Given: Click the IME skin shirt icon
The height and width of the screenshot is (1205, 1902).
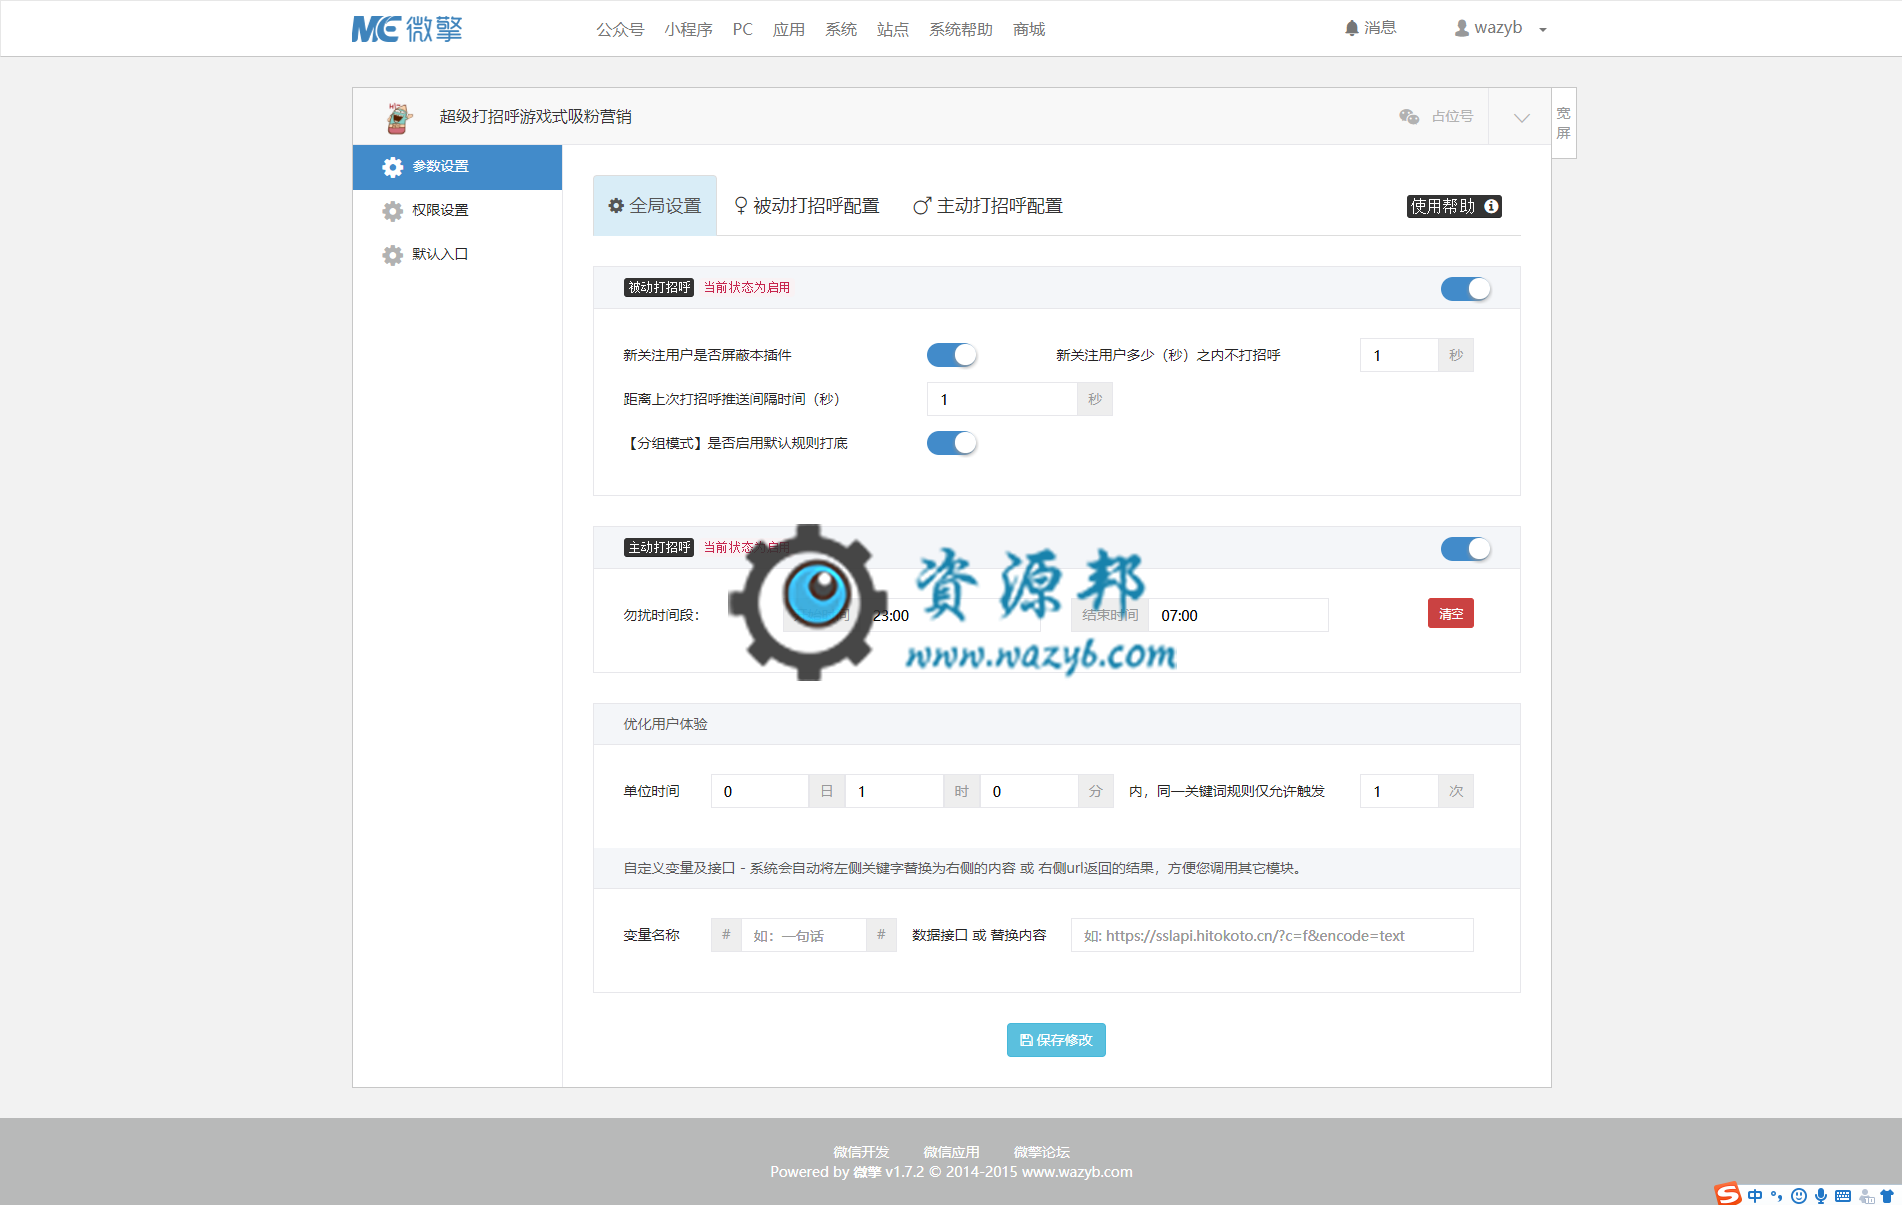Looking at the screenshot, I should [x=1887, y=1196].
